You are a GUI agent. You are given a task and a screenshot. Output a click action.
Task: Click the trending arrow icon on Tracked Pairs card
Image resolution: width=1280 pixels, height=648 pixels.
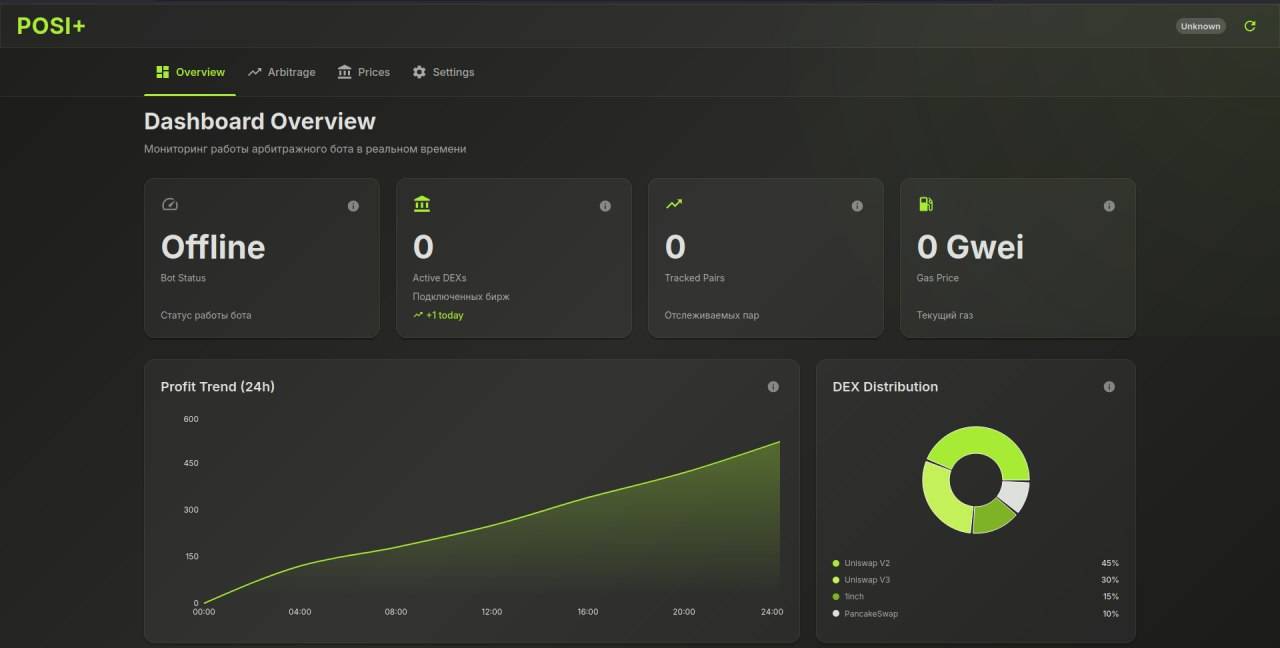point(674,205)
